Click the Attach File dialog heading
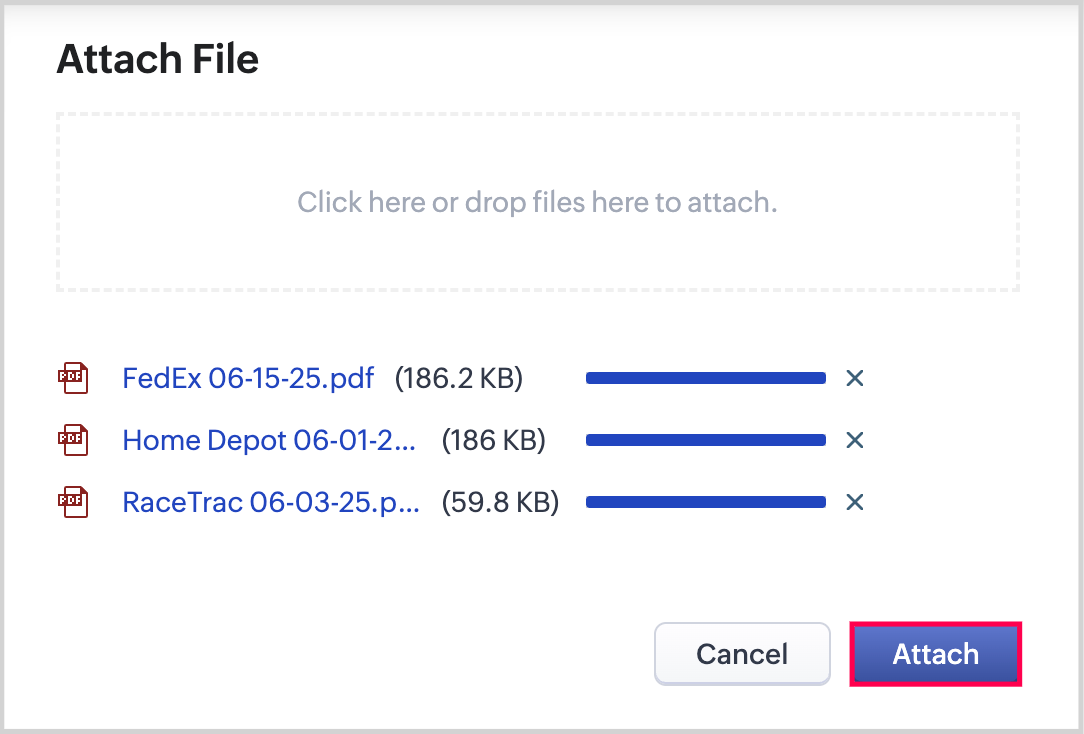The height and width of the screenshot is (734, 1084). point(158,60)
